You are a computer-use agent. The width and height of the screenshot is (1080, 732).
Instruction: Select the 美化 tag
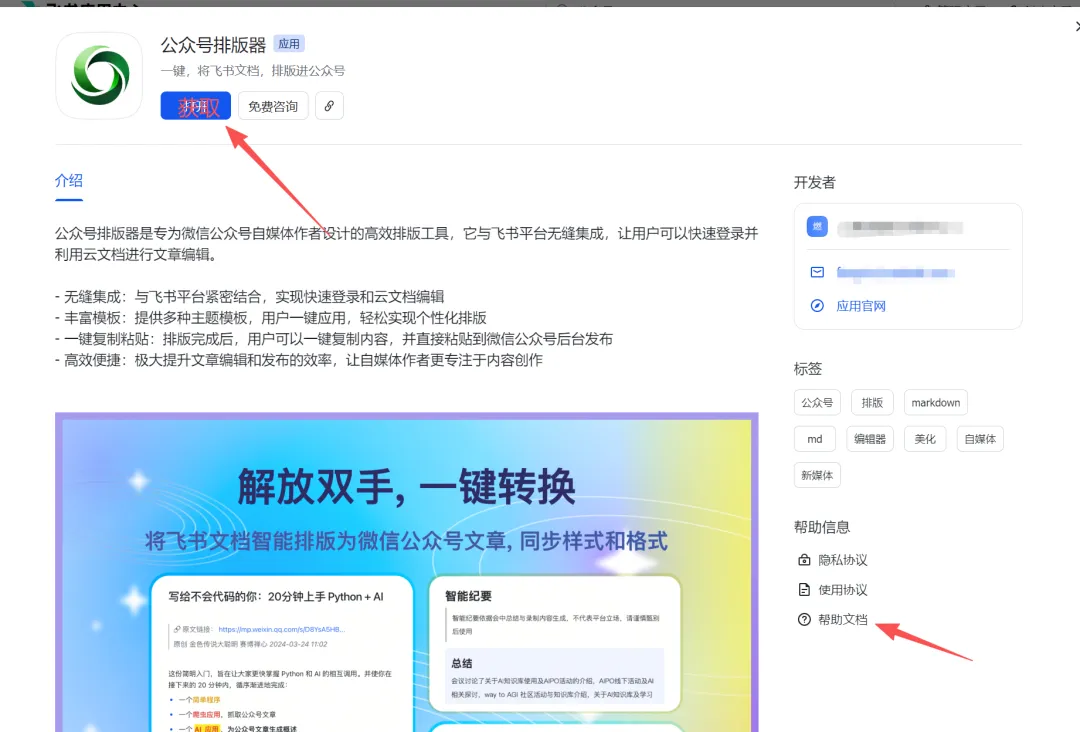point(925,439)
